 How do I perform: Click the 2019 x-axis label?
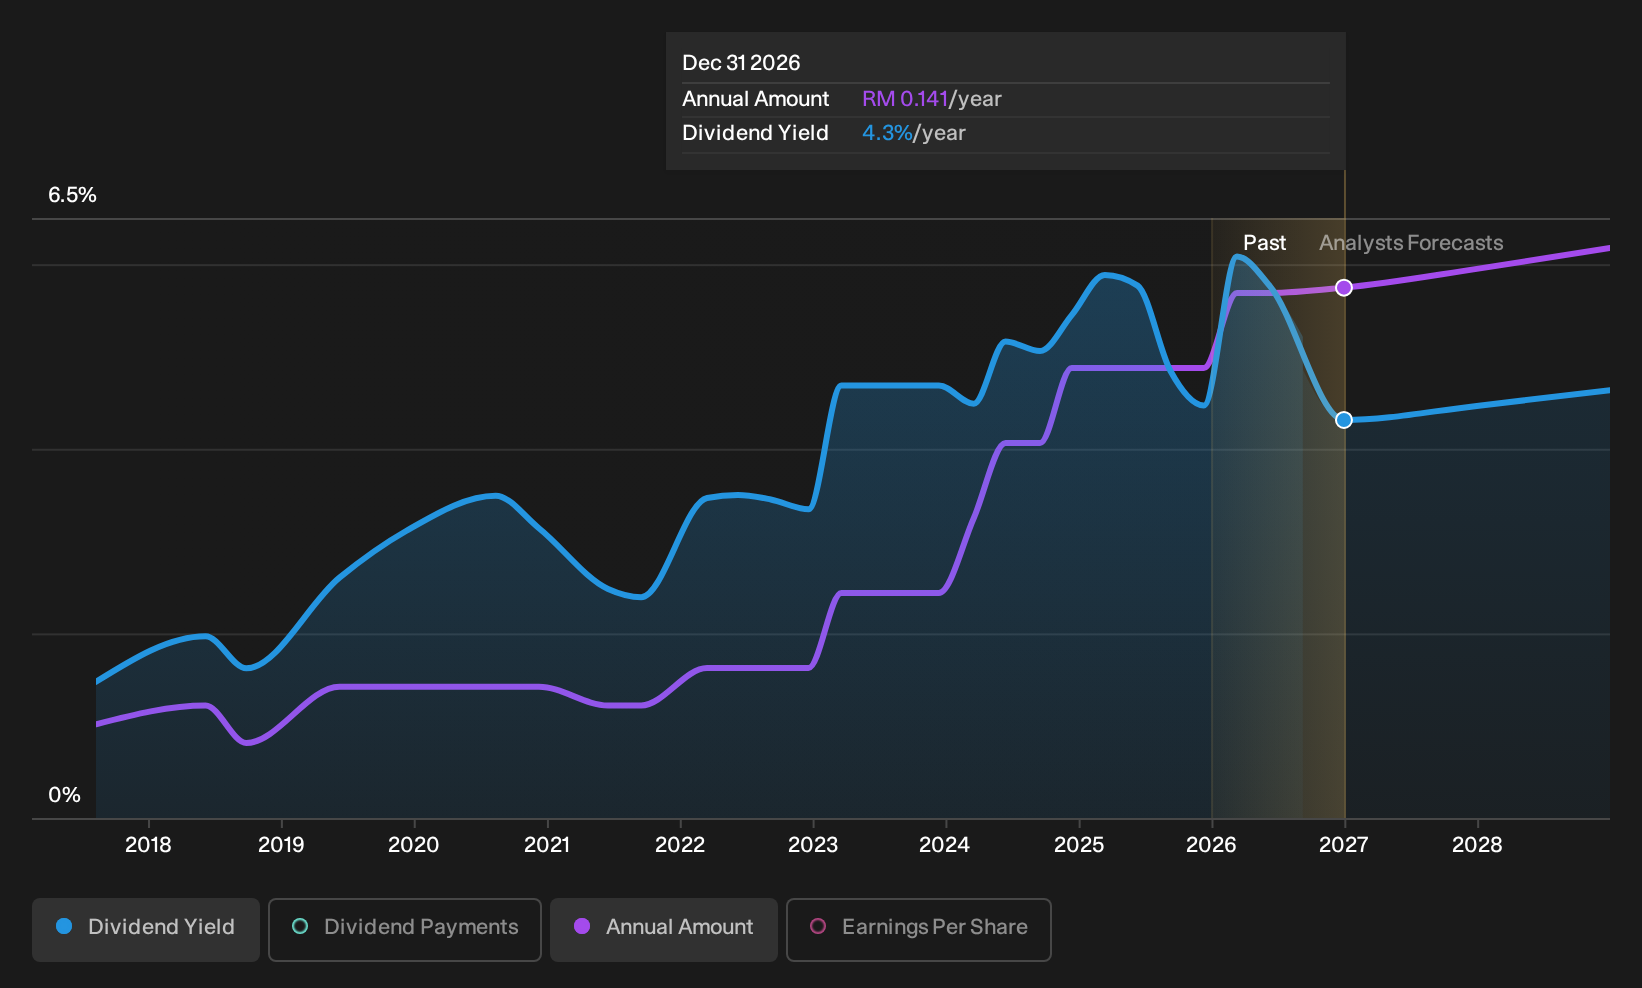281,845
